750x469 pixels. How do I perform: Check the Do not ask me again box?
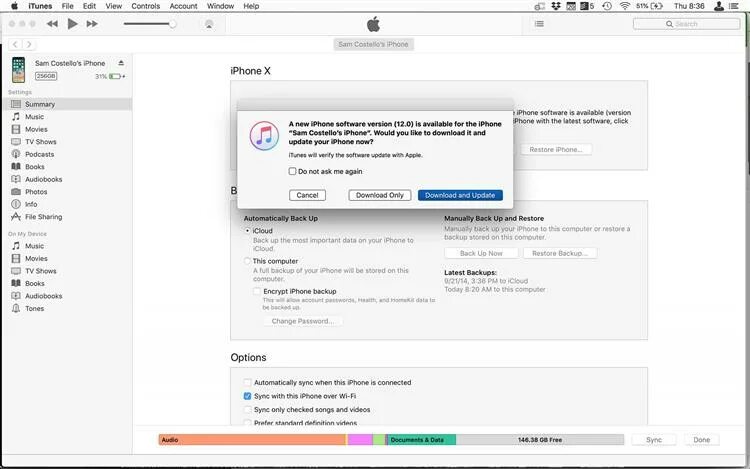(292, 171)
